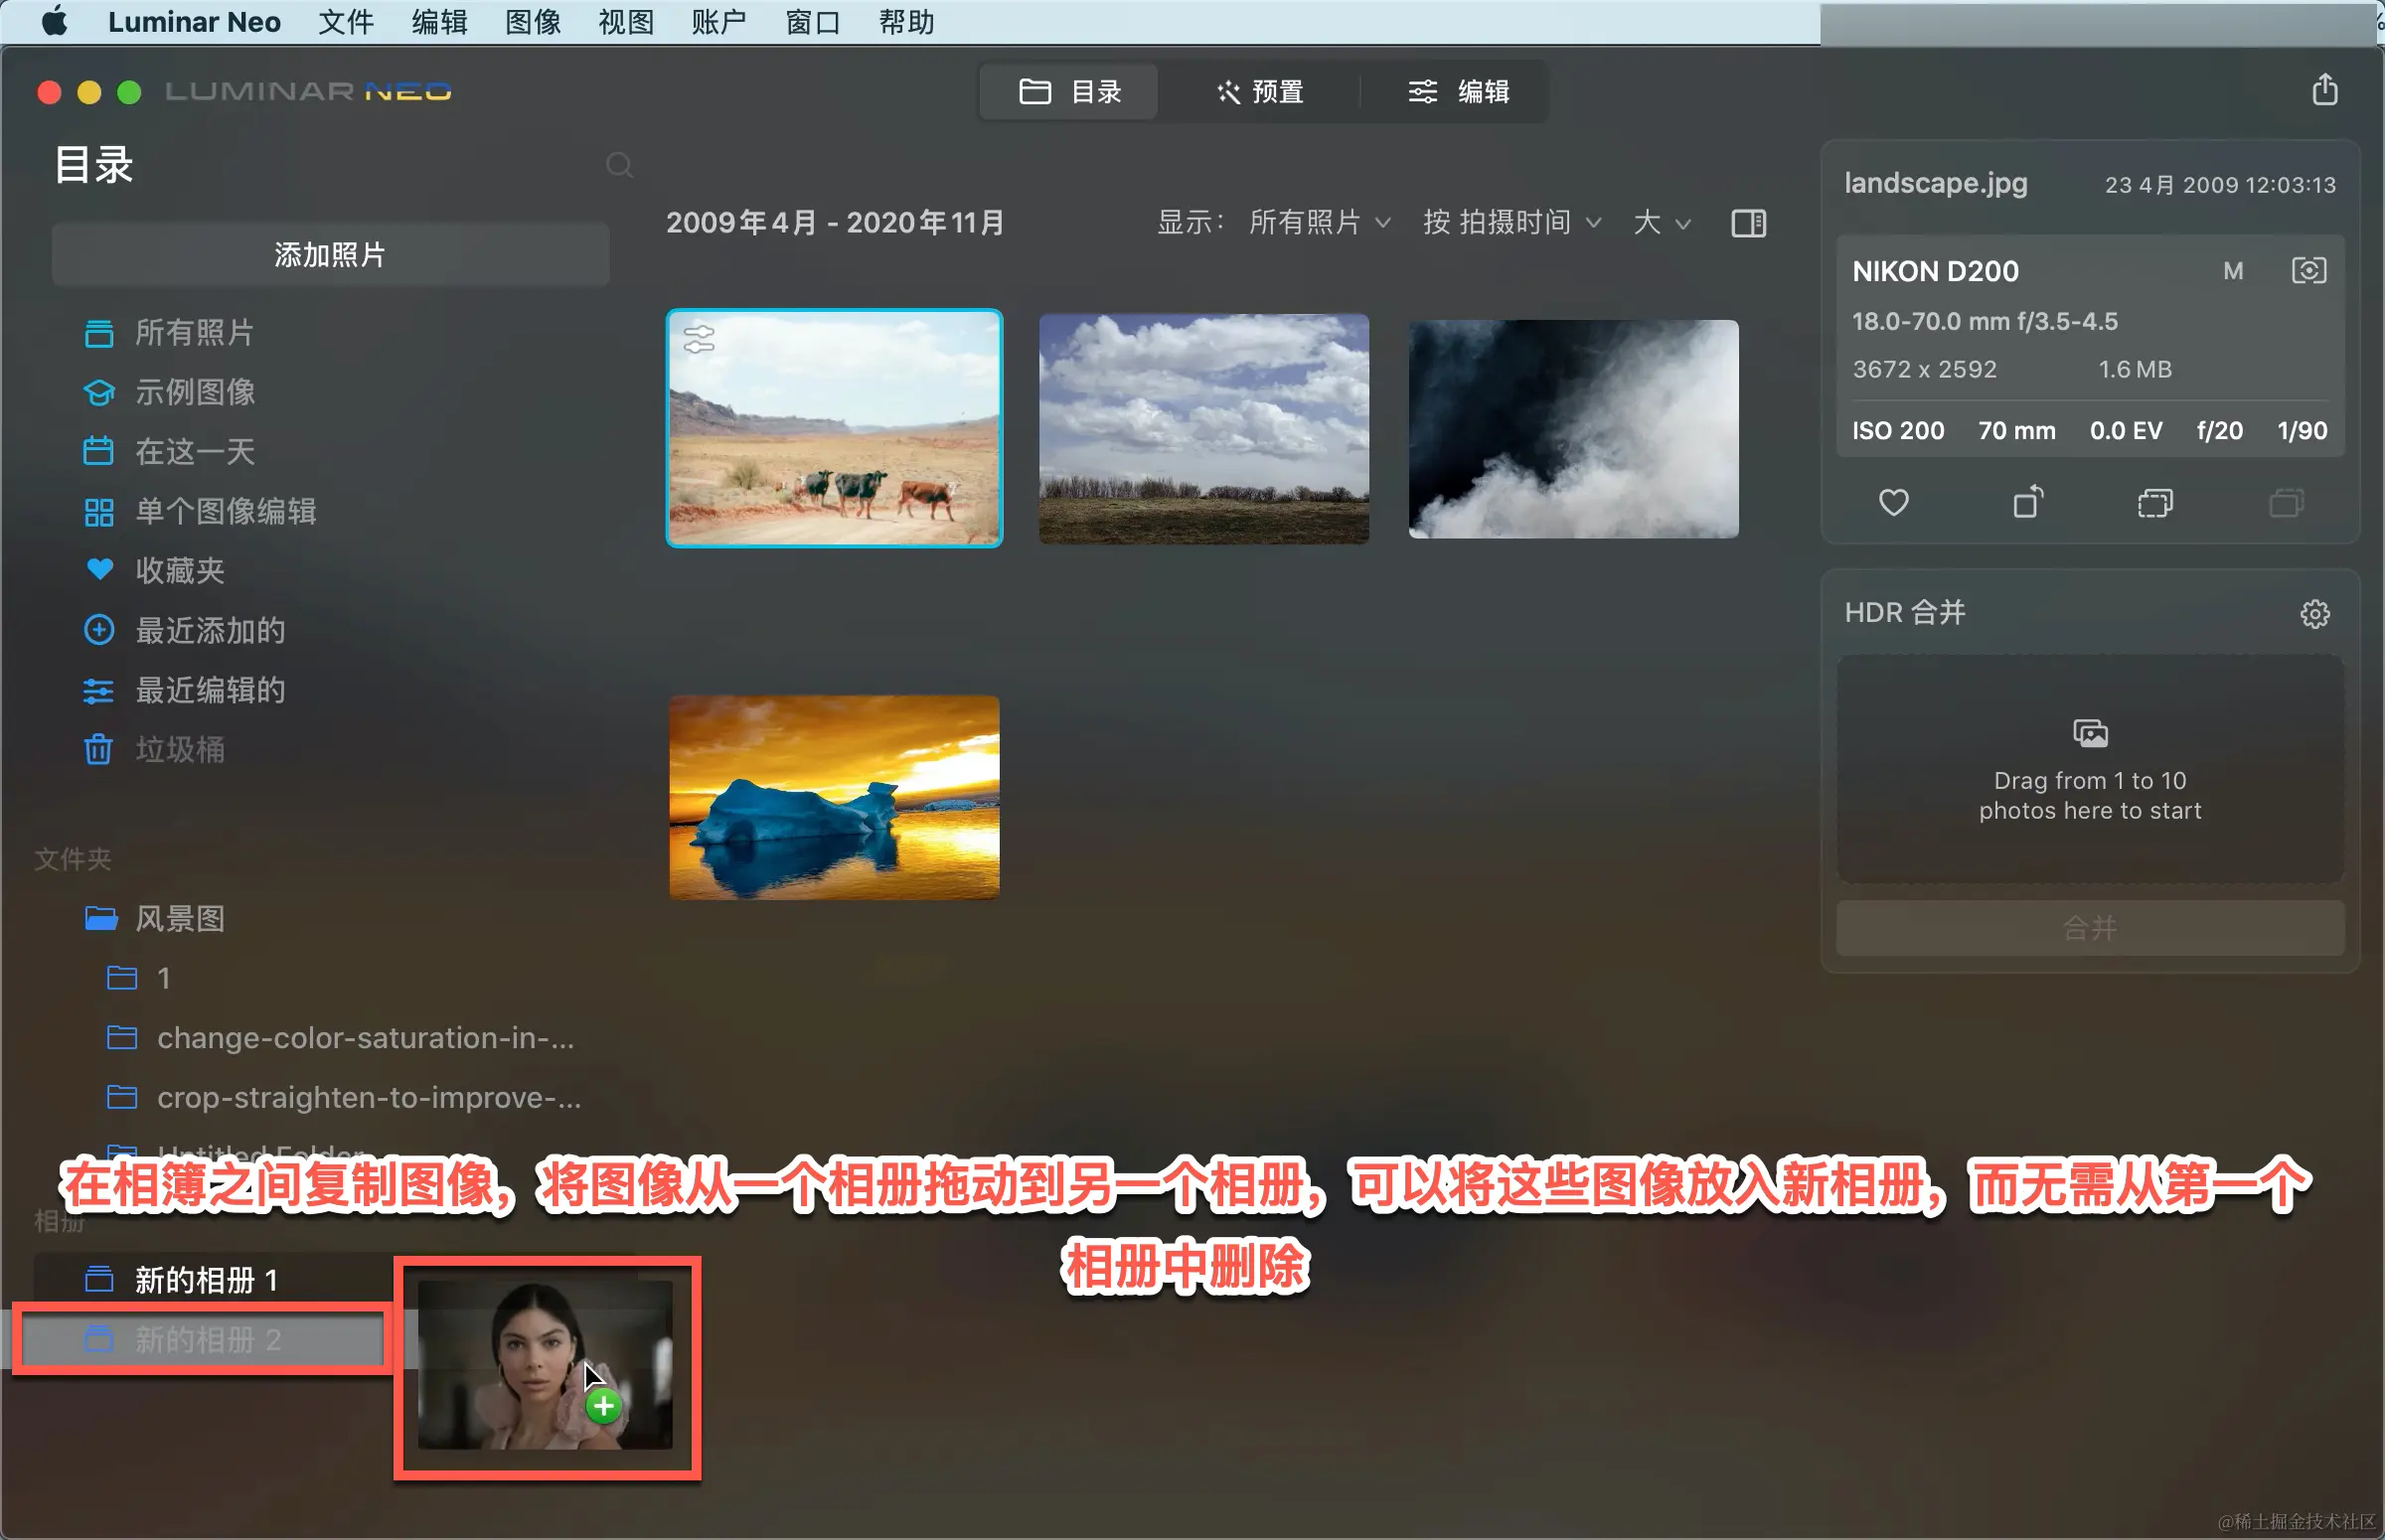Open the 图像 menu in menu bar
Screen dimensions: 2385x1540
(532, 22)
